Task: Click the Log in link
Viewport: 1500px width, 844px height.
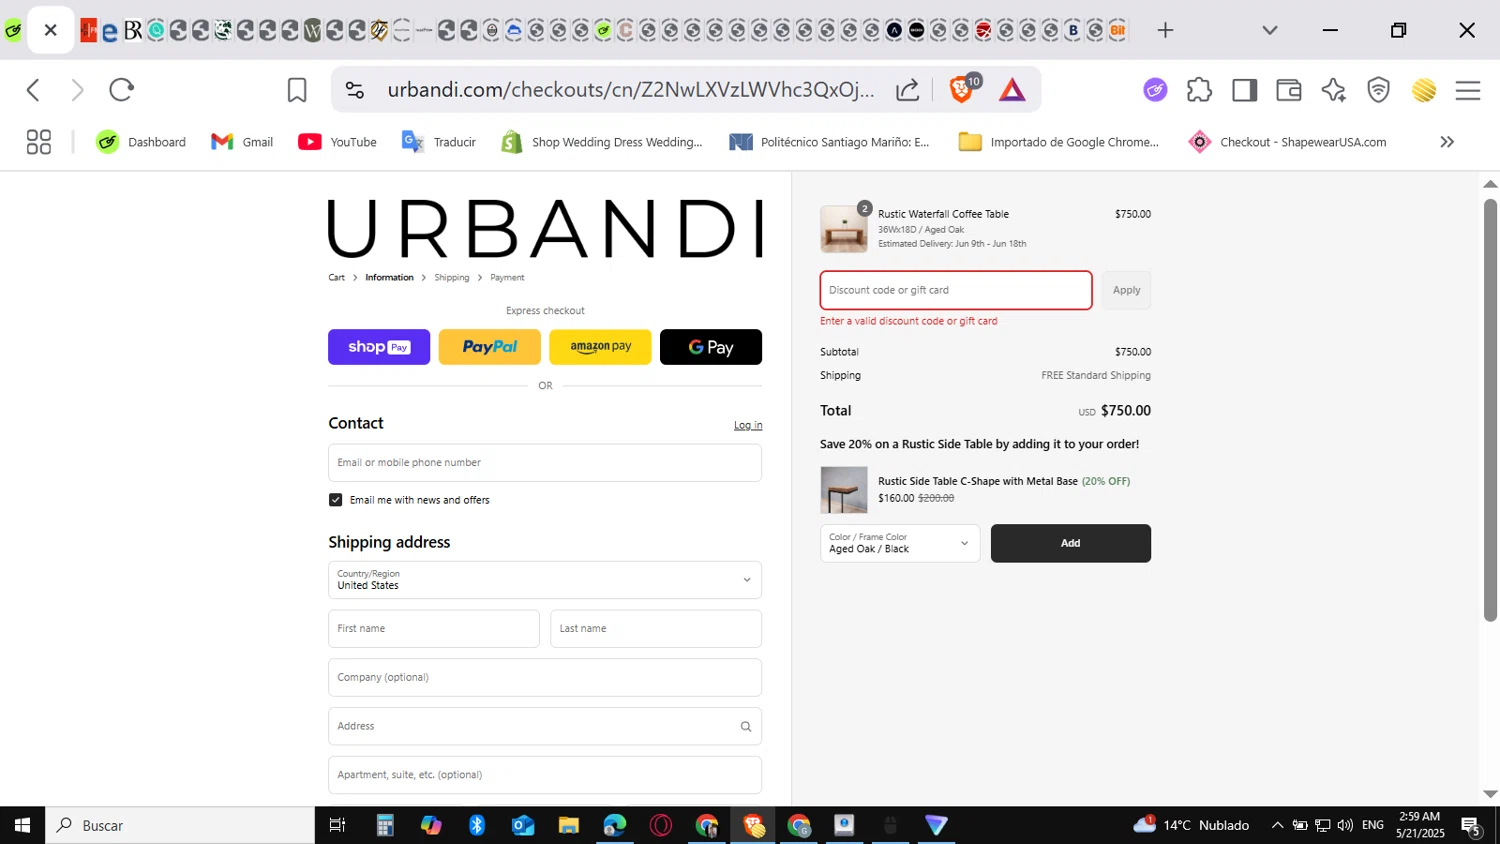Action: pyautogui.click(x=748, y=425)
